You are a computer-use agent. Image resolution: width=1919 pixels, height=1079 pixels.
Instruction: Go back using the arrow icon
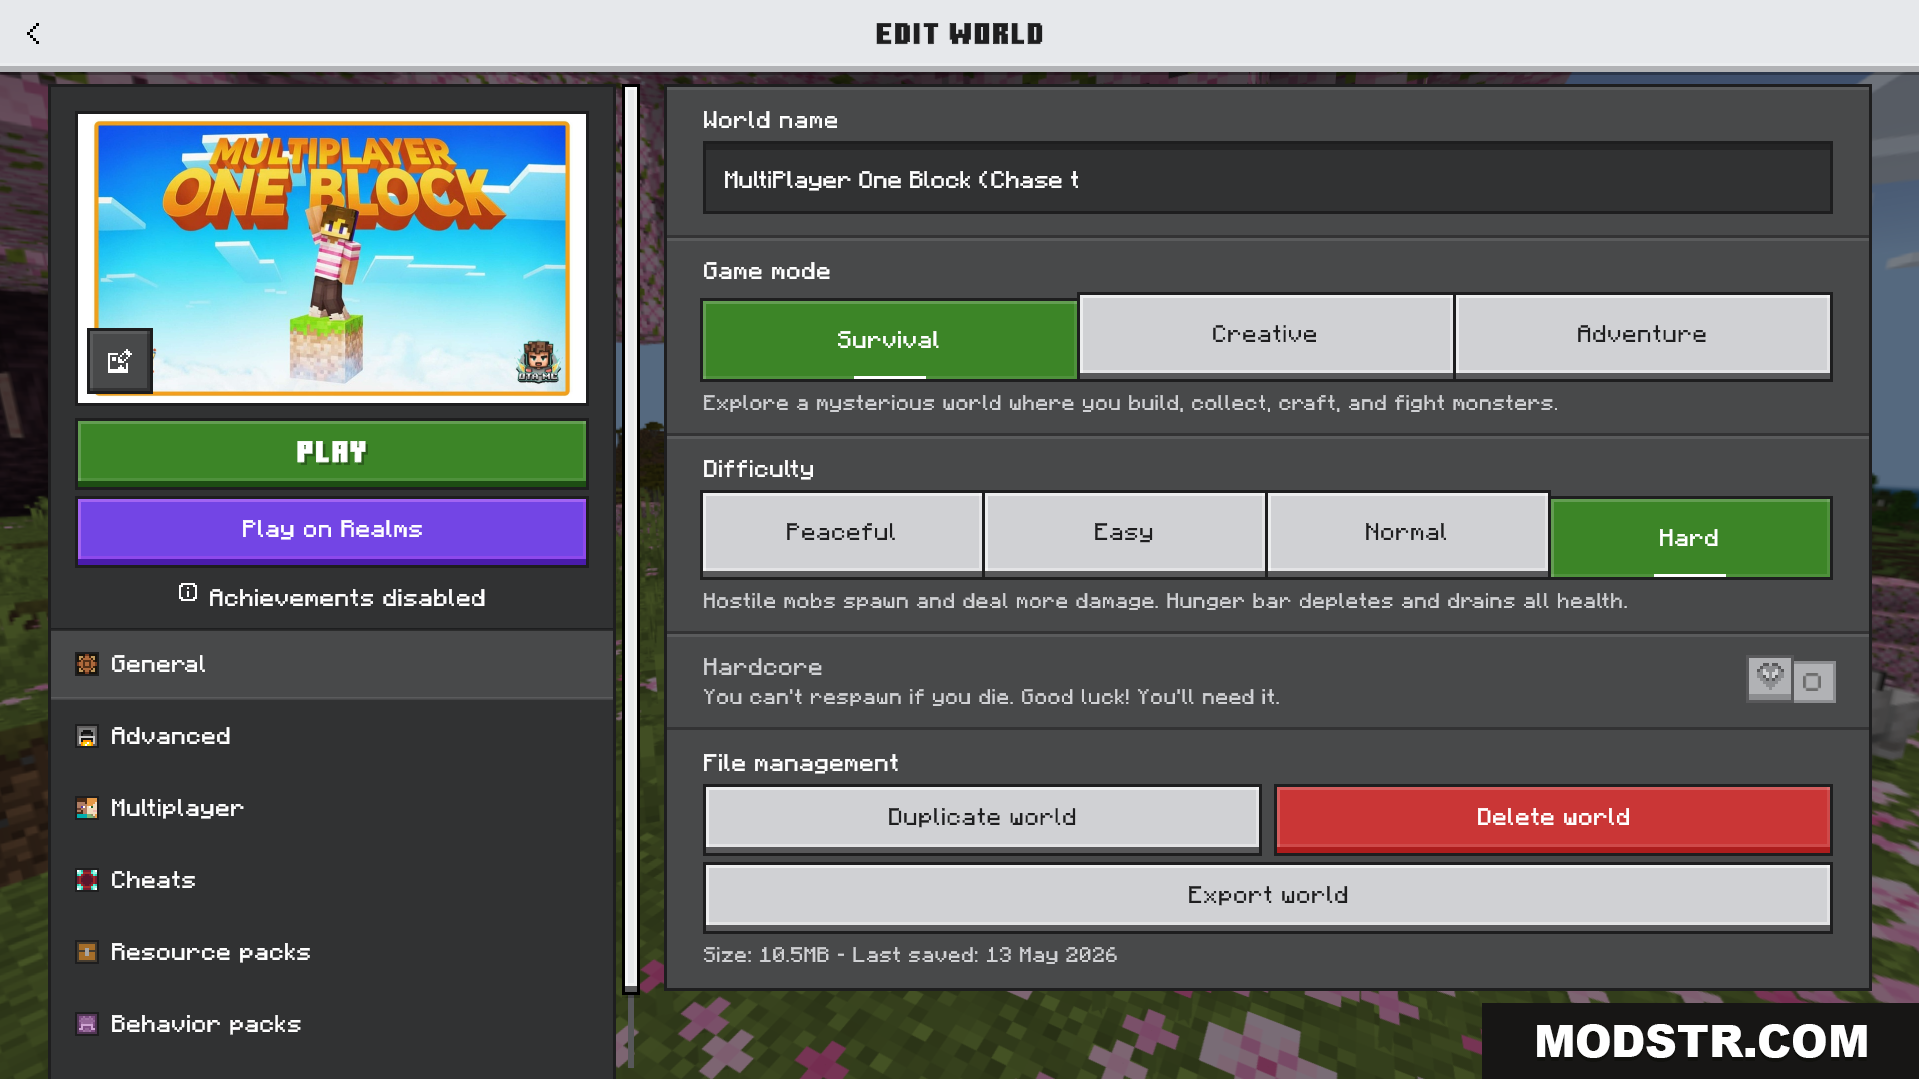pyautogui.click(x=33, y=33)
